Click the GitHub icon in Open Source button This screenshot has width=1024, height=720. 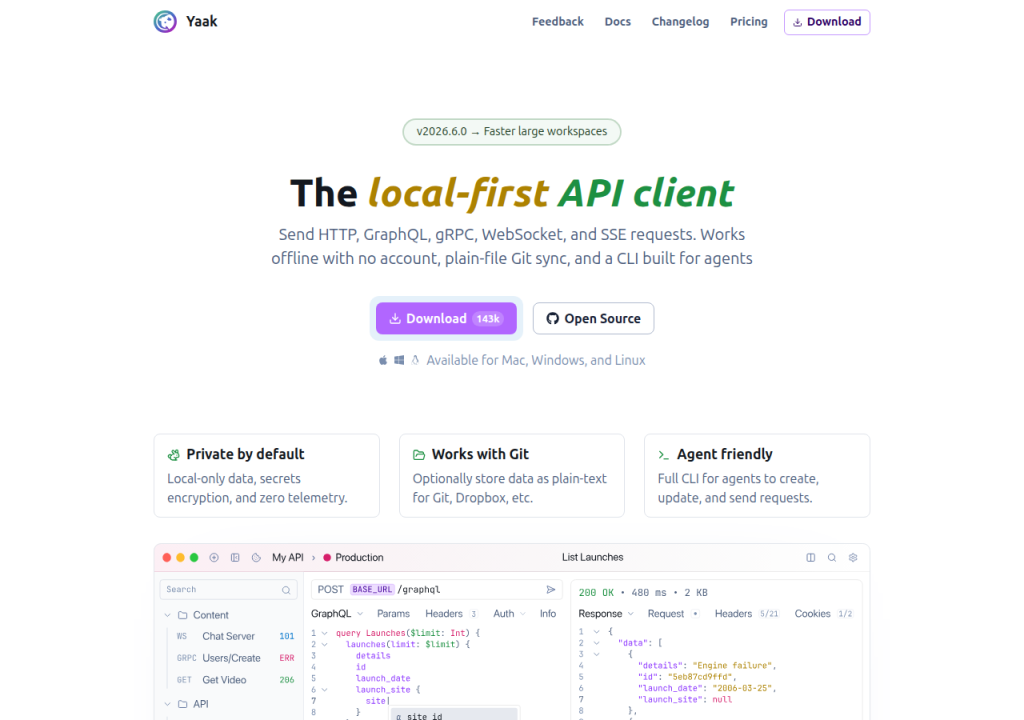coord(552,319)
